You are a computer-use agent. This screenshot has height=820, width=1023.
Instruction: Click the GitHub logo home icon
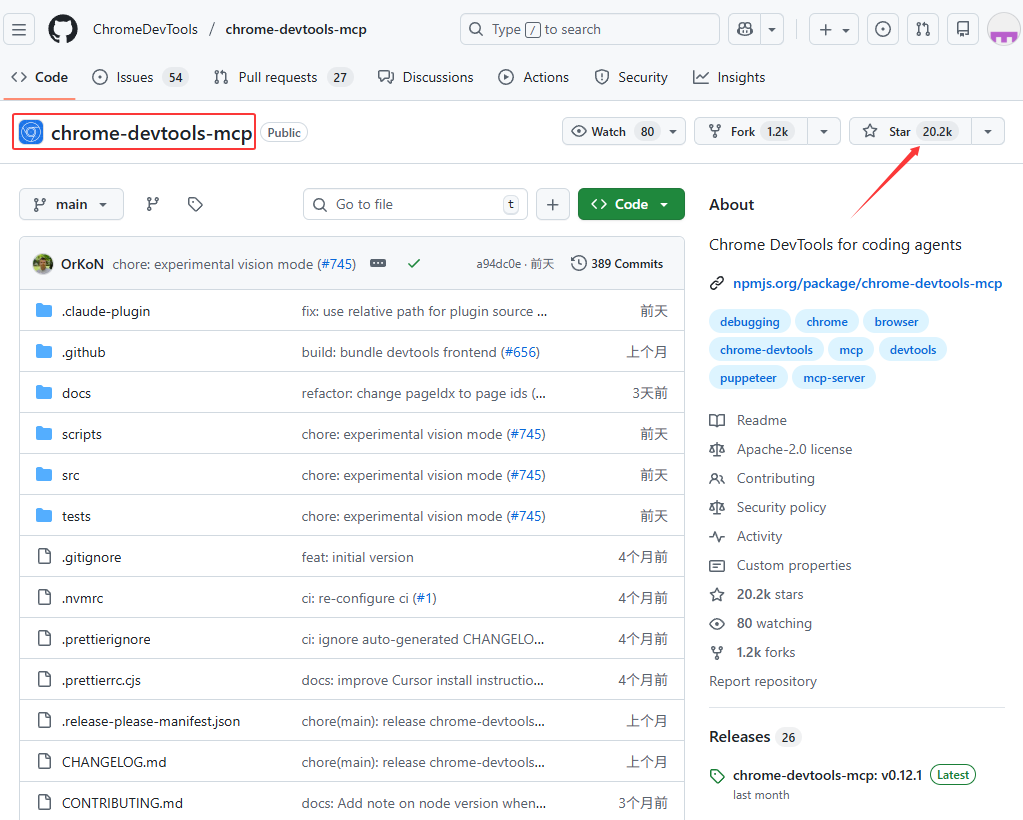click(x=63, y=29)
